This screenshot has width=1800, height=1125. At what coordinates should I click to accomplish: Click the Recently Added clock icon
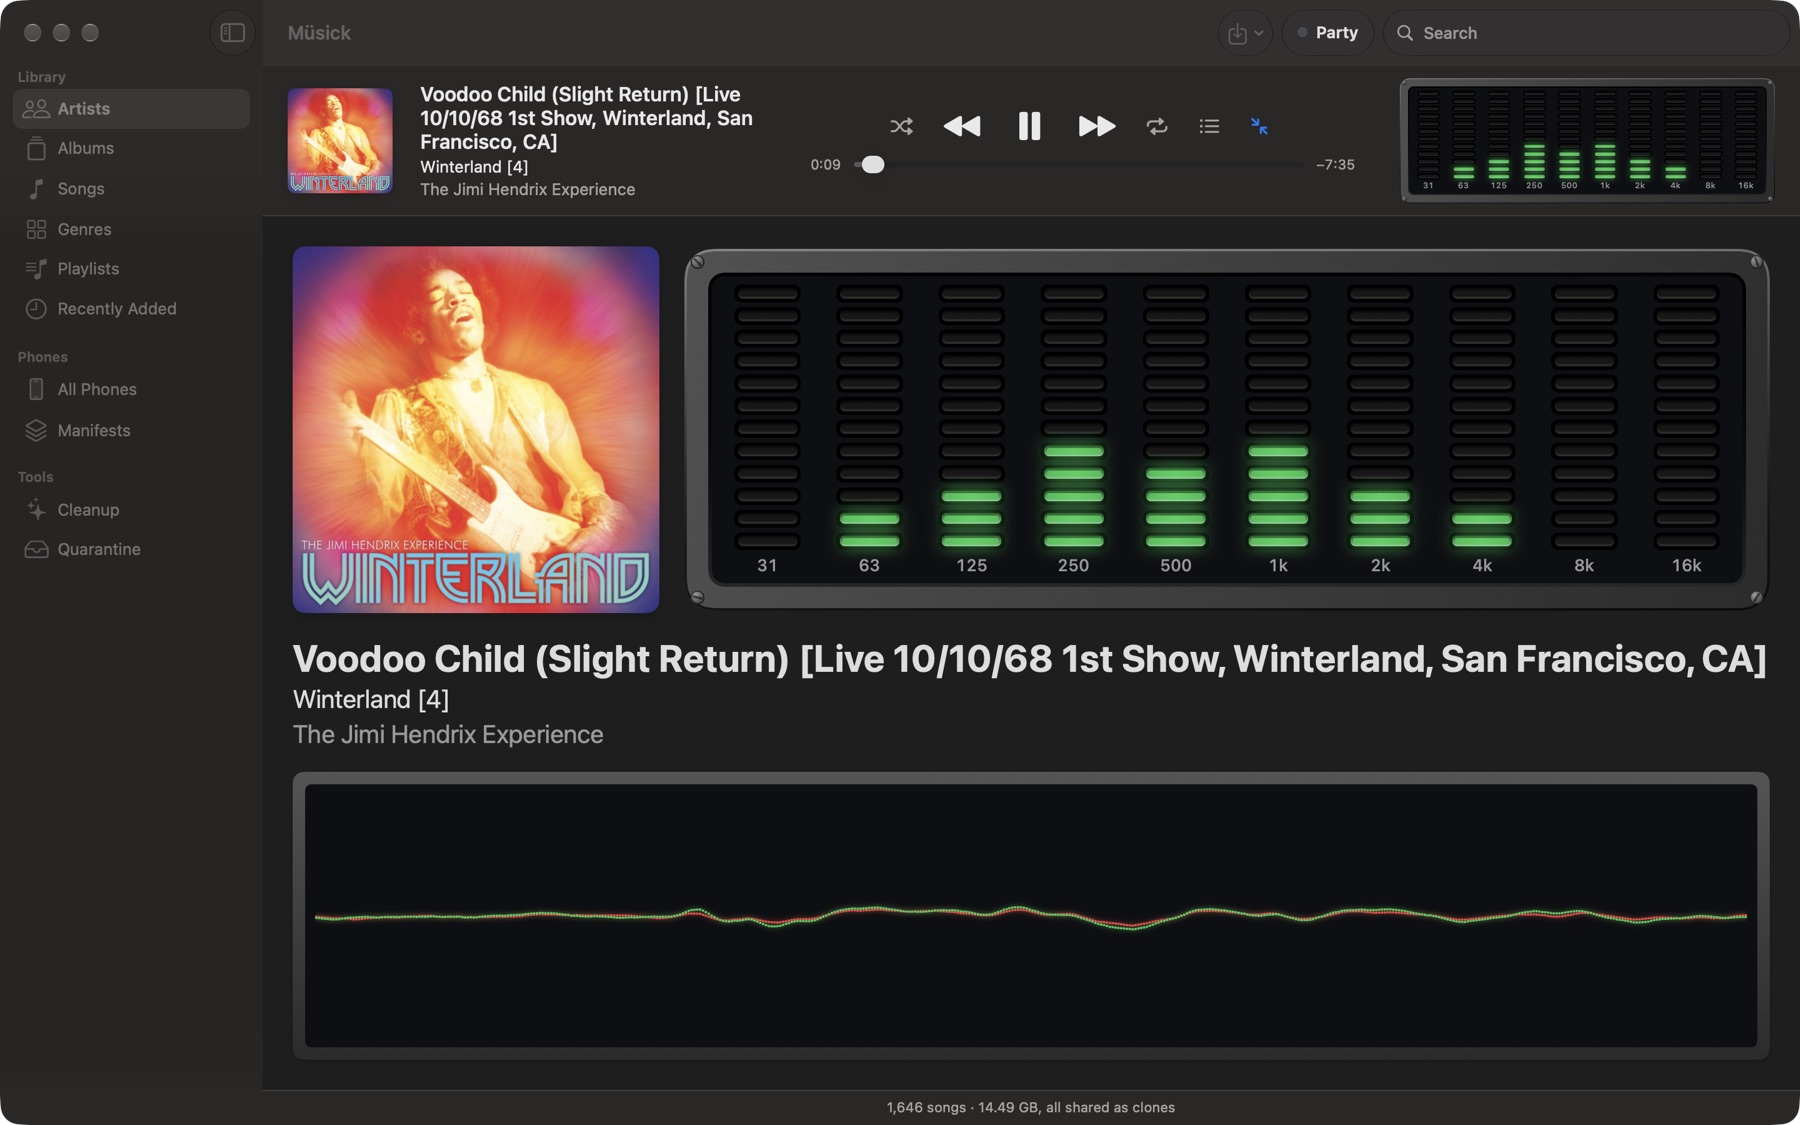pyautogui.click(x=36, y=309)
